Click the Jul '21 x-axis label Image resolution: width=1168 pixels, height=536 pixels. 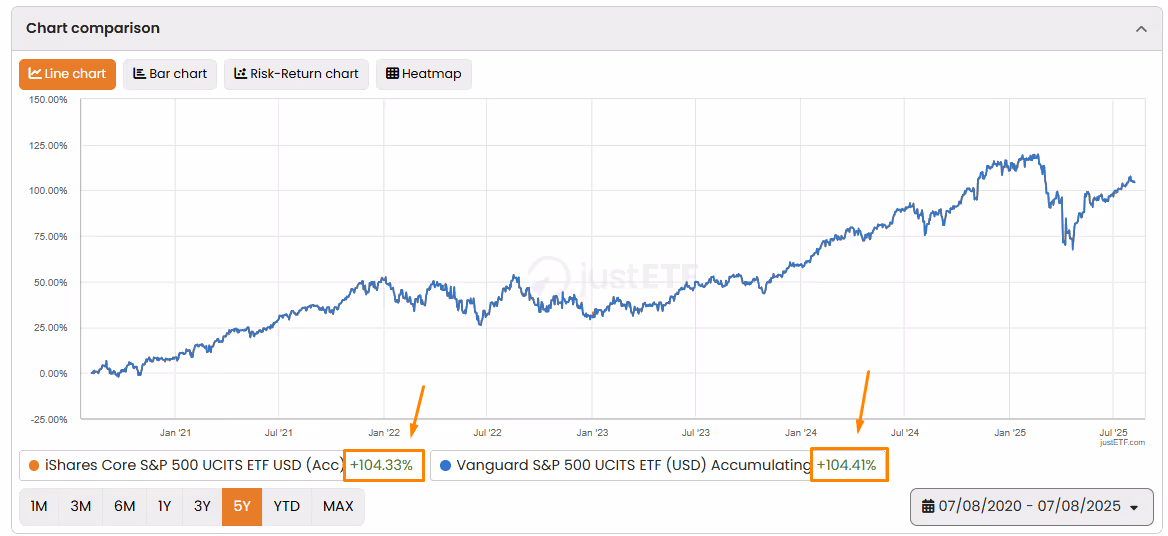click(279, 432)
